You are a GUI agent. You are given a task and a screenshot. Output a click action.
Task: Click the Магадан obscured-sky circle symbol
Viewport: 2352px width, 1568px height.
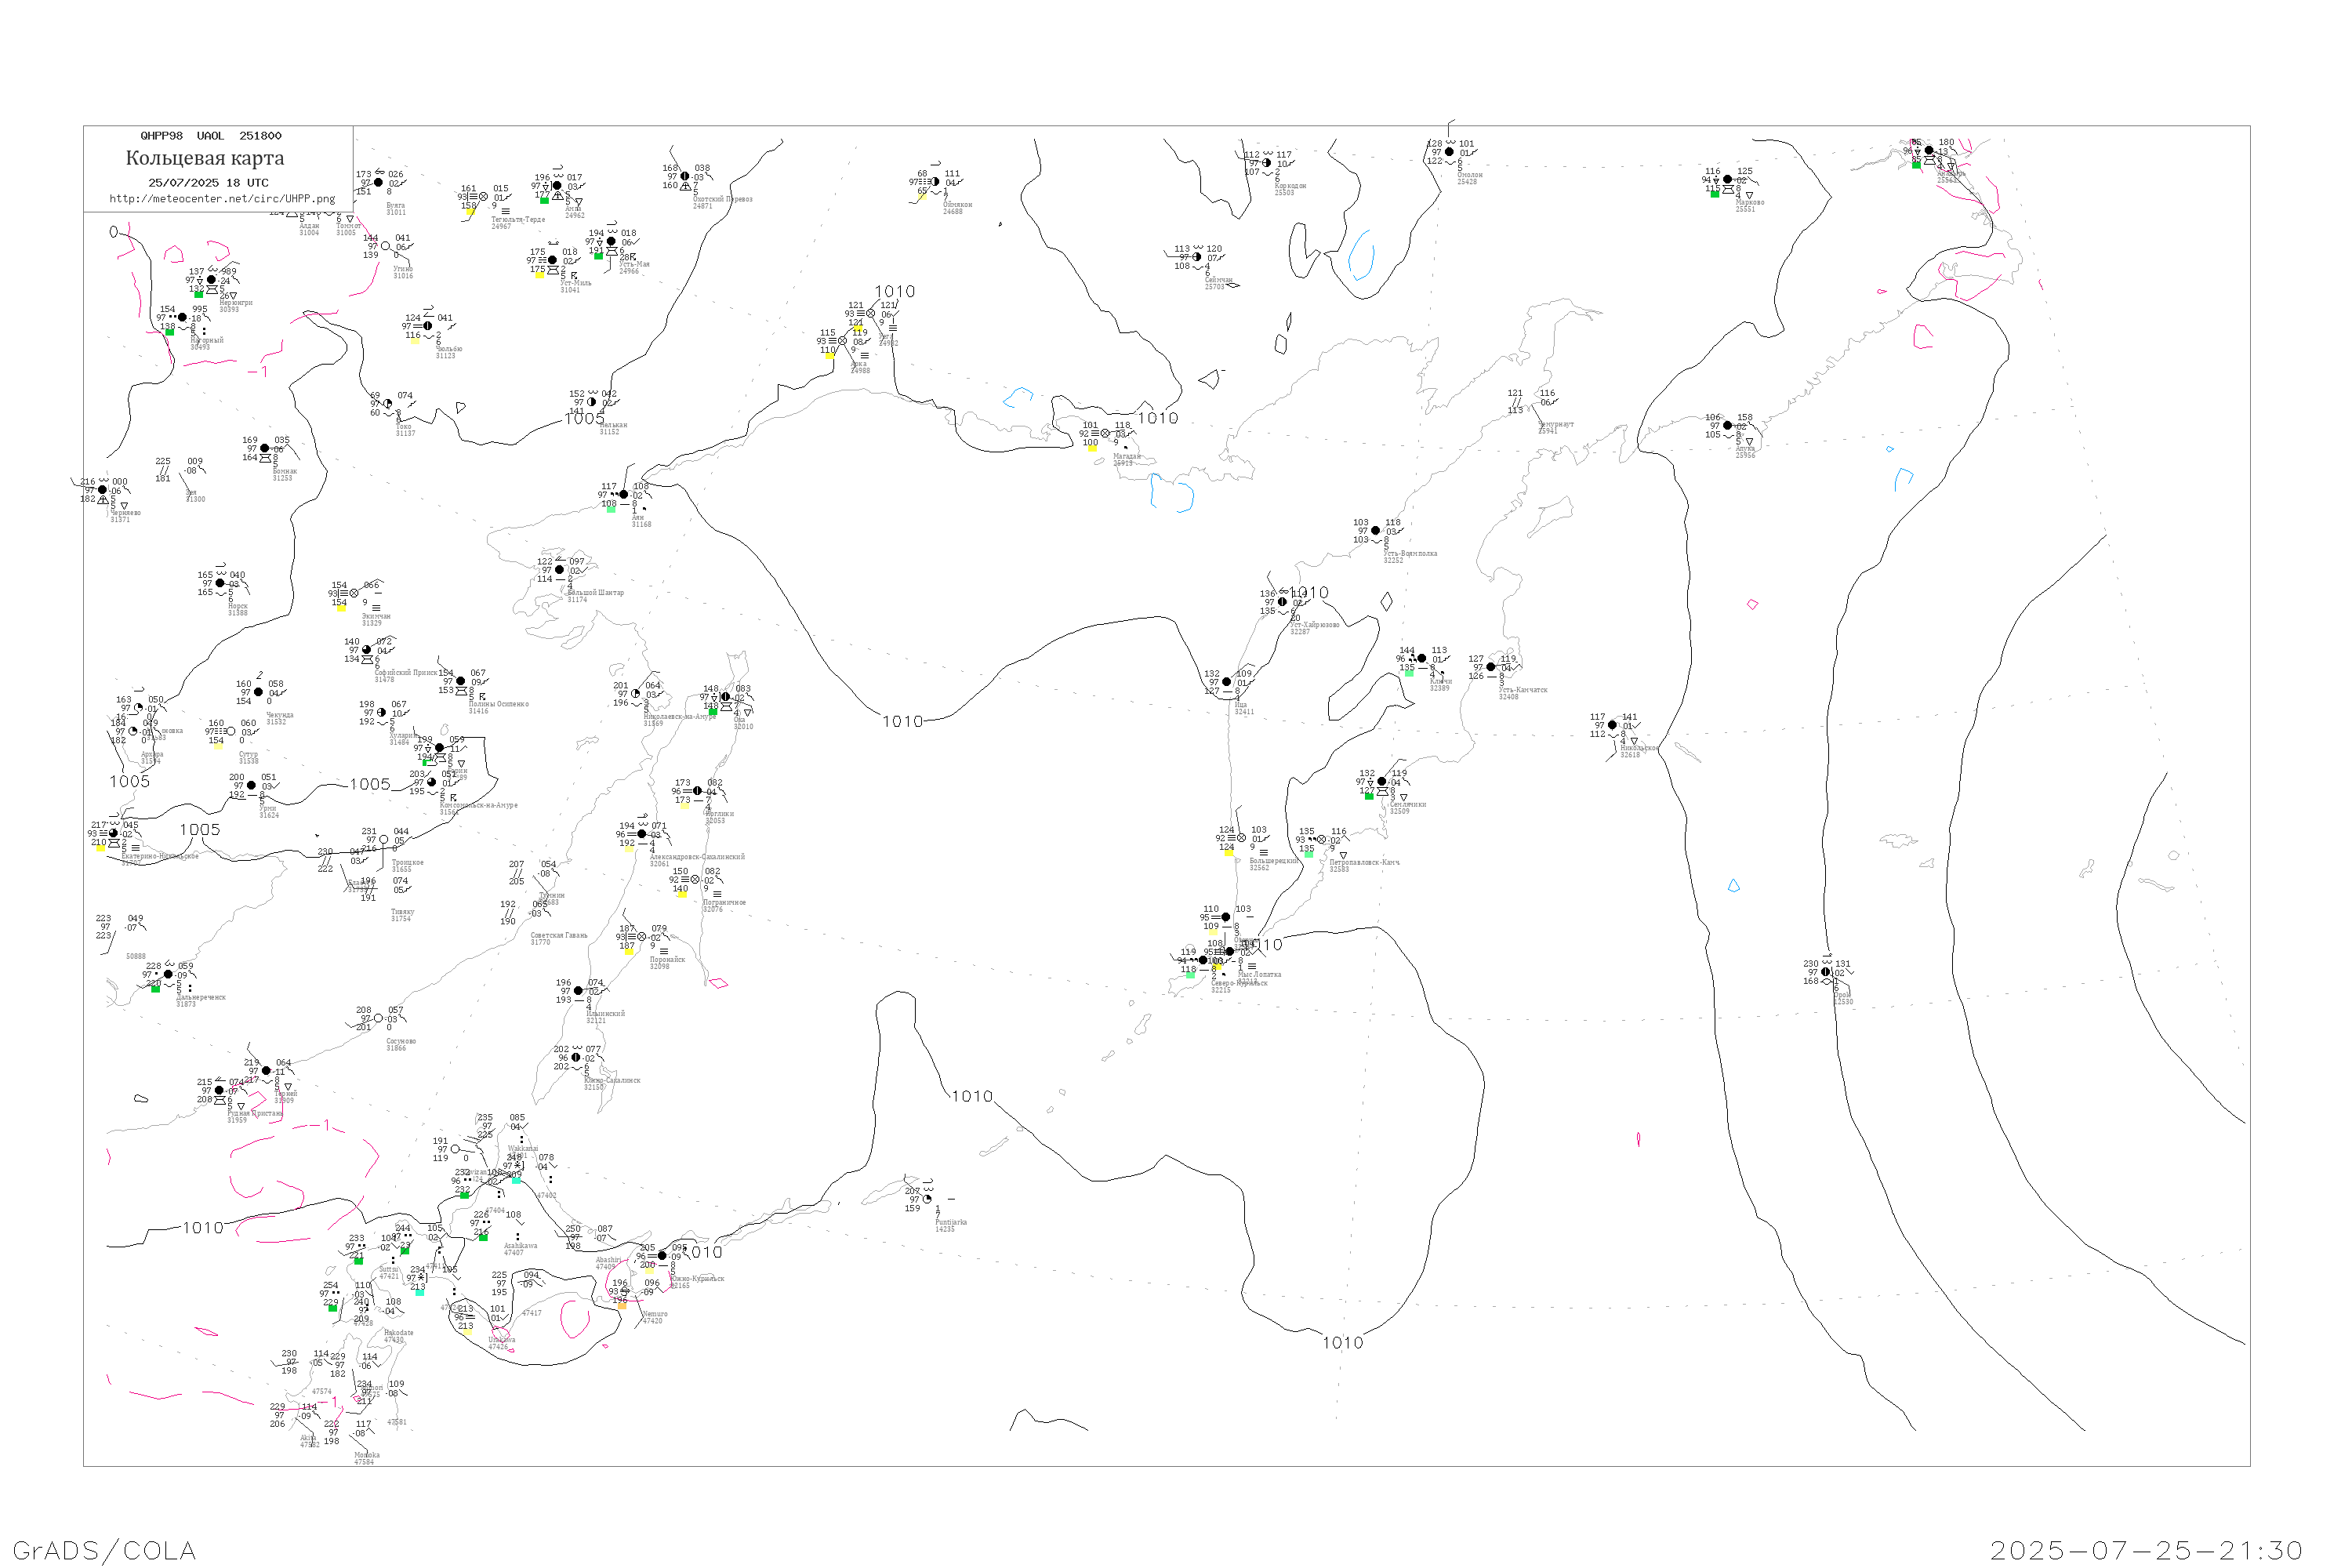[x=1106, y=434]
